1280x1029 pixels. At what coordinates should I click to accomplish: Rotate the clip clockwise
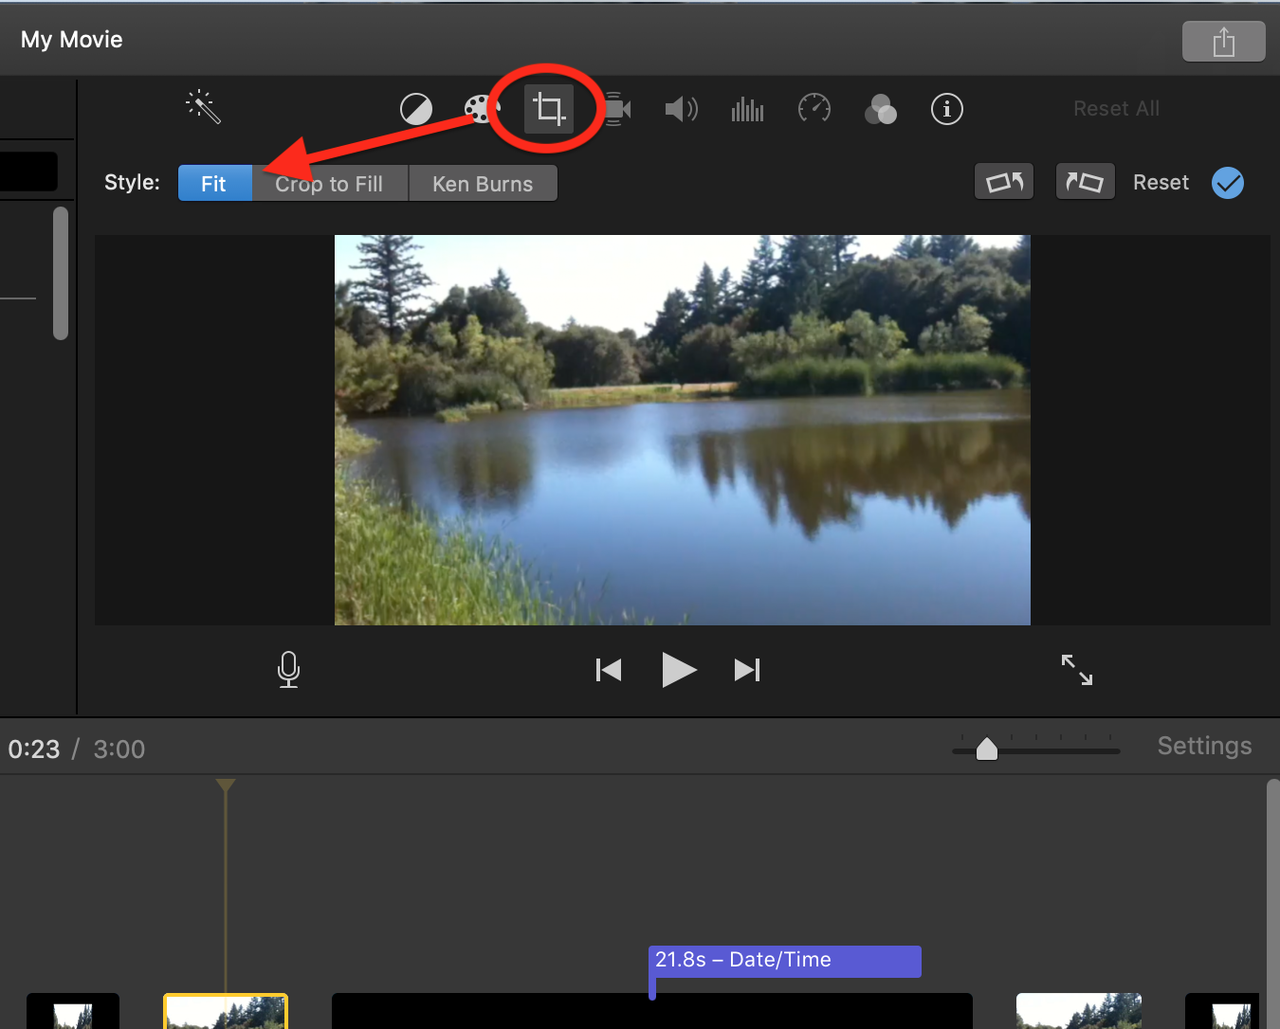click(1085, 182)
